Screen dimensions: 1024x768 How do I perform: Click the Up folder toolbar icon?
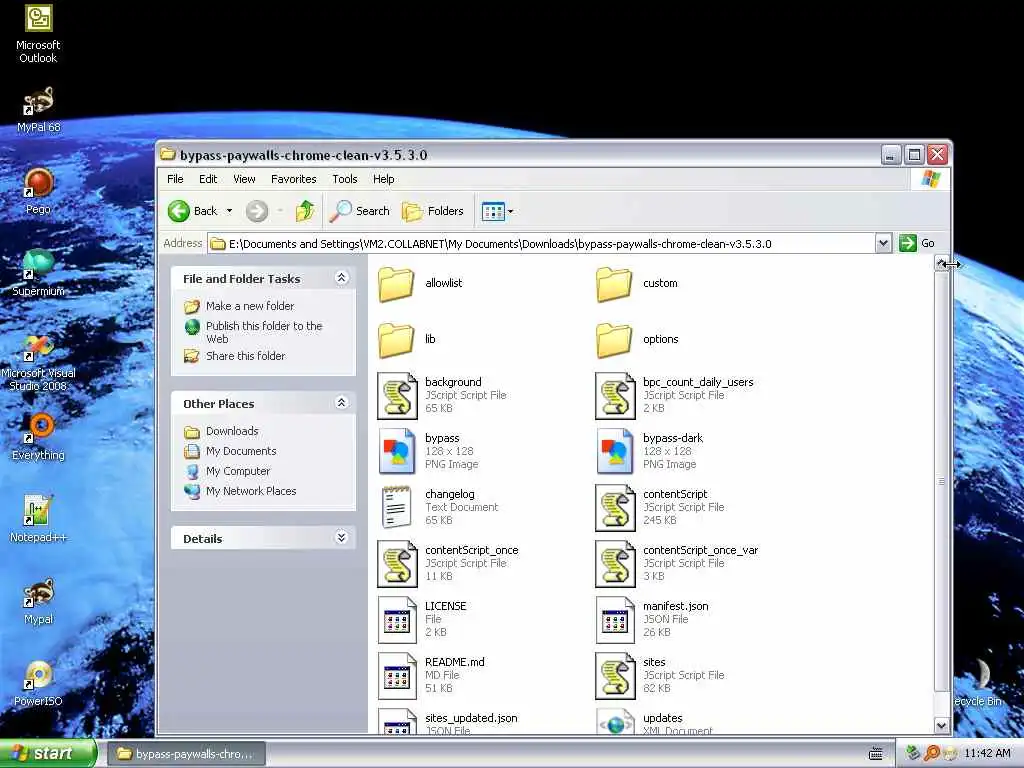click(x=305, y=211)
